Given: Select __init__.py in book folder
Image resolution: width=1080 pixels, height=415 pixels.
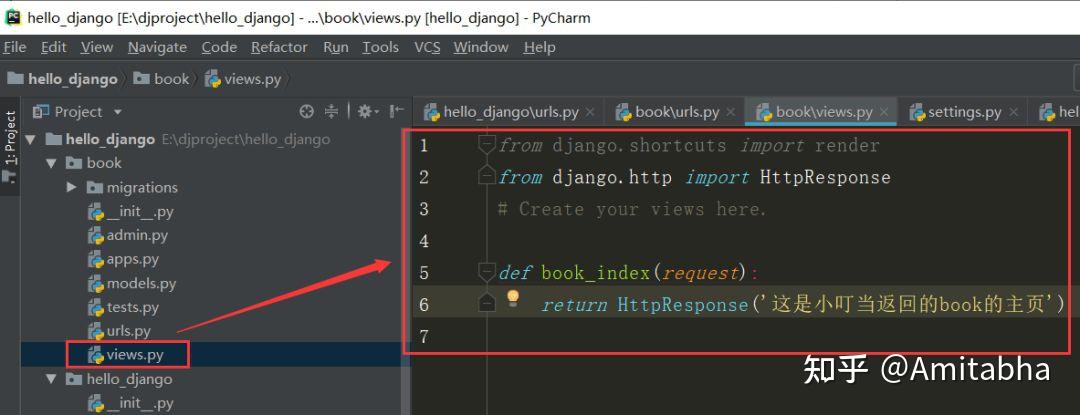Looking at the screenshot, I should (131, 212).
